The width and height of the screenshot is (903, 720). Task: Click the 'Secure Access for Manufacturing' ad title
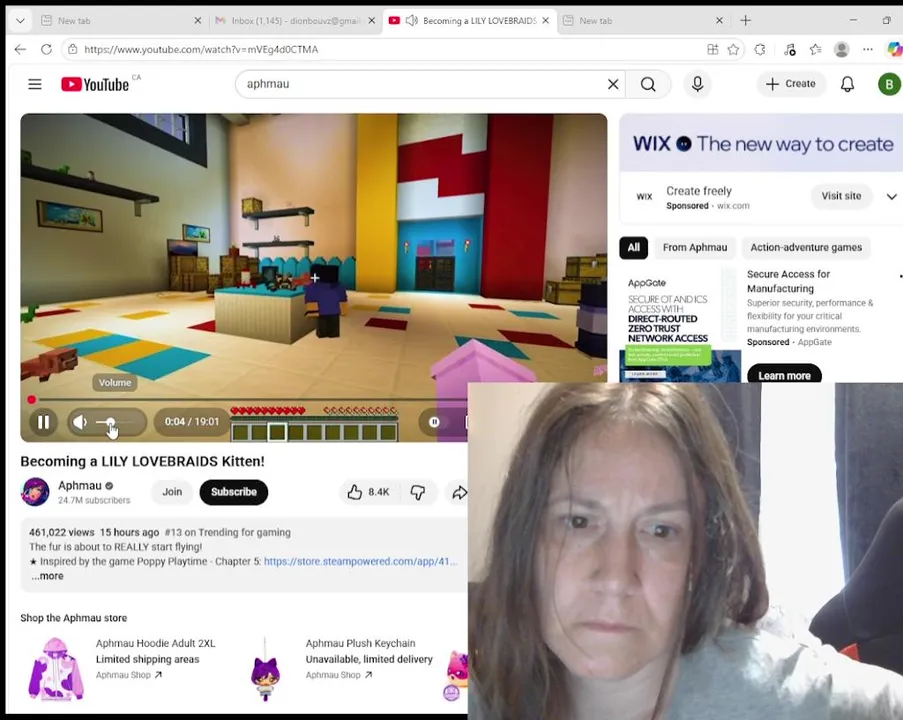tap(788, 281)
